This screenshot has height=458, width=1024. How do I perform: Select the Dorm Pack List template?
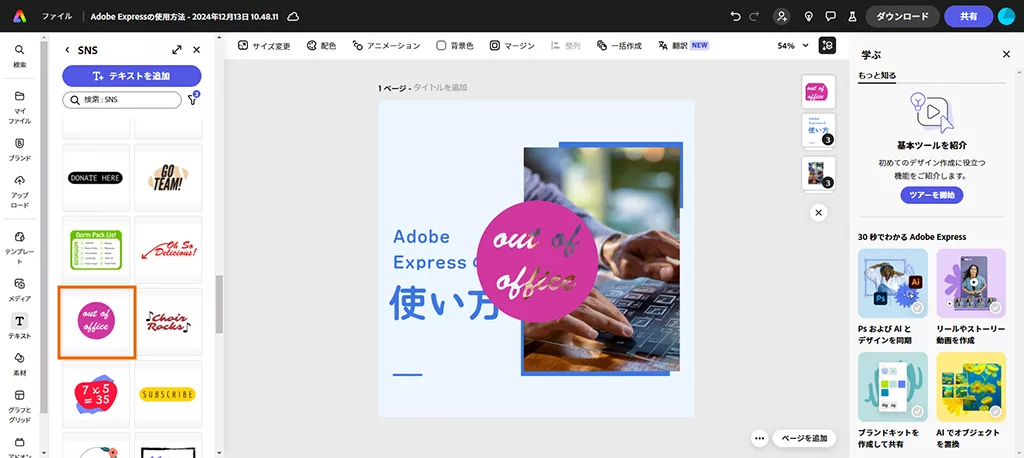click(96, 250)
